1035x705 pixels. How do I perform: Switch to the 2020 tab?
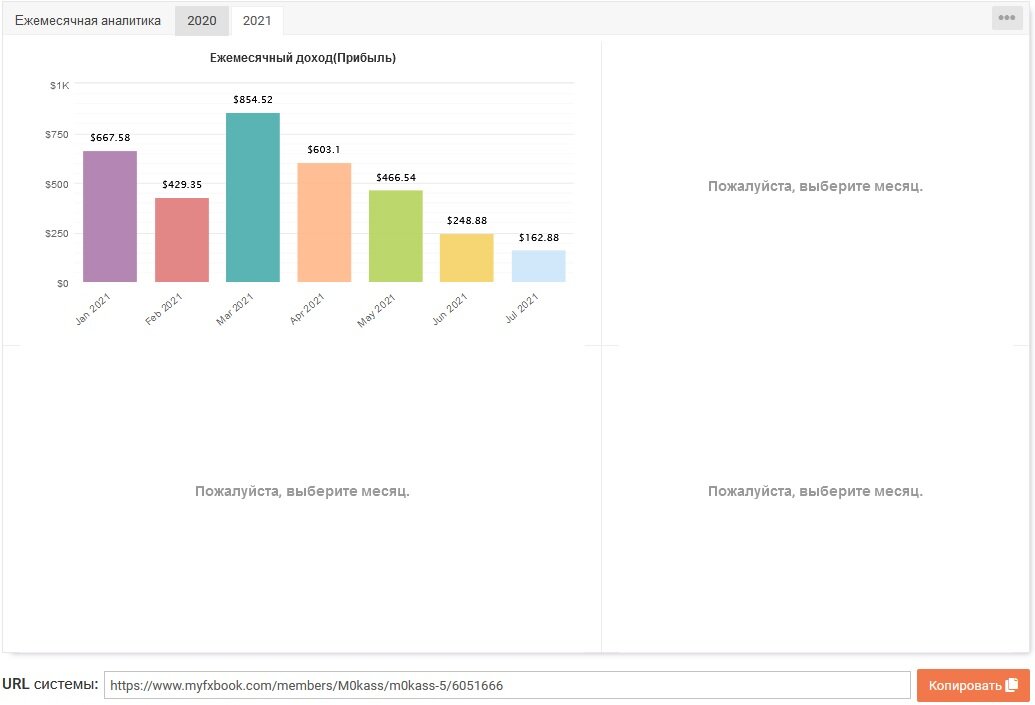pos(201,20)
